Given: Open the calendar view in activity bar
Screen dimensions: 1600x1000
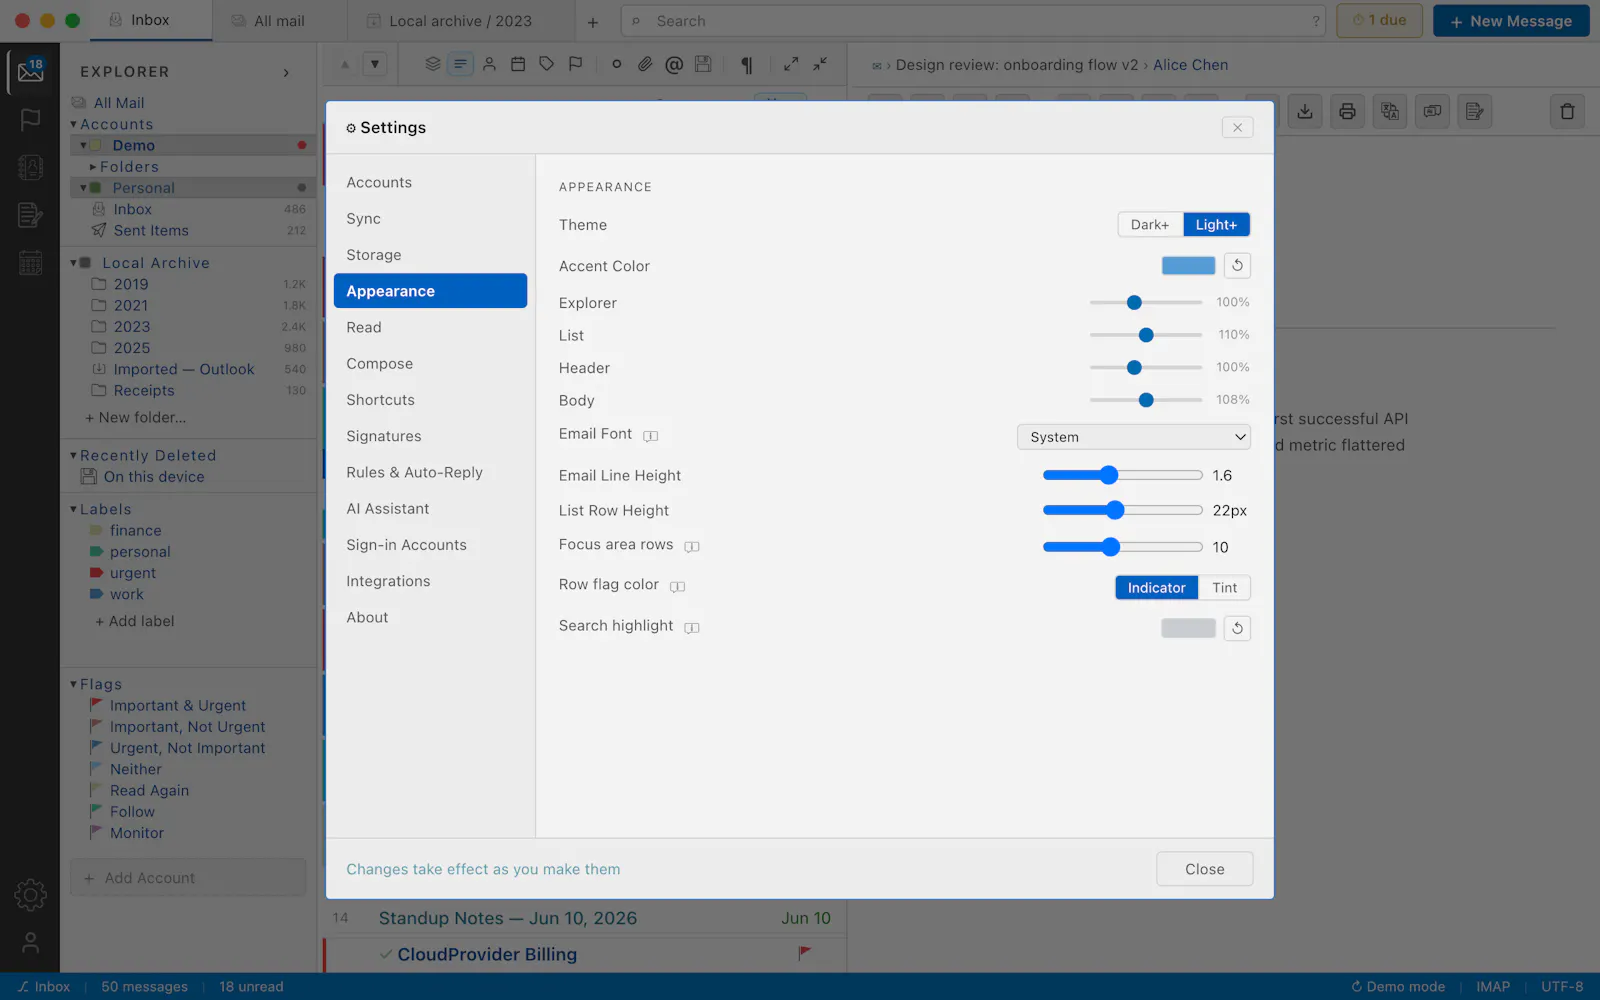Looking at the screenshot, I should point(30,263).
